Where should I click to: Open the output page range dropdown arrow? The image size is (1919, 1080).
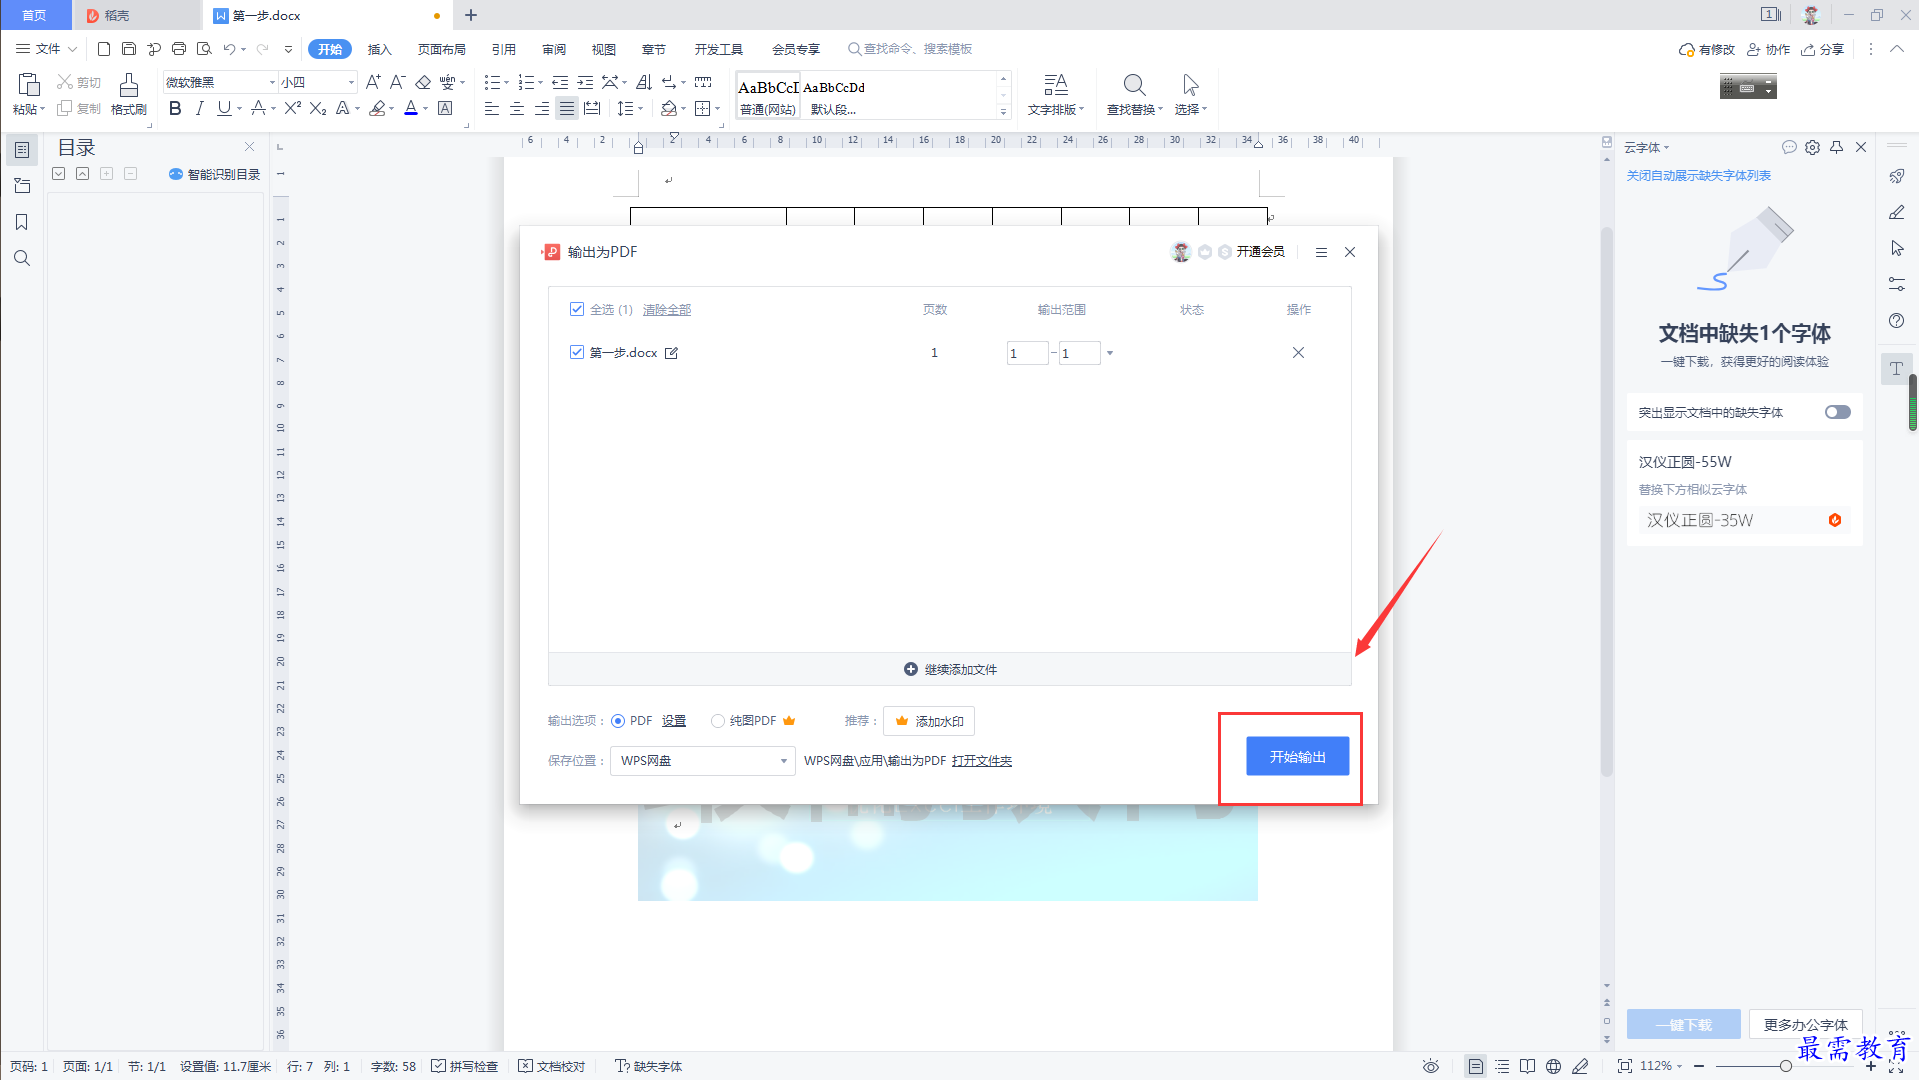pos(1110,353)
